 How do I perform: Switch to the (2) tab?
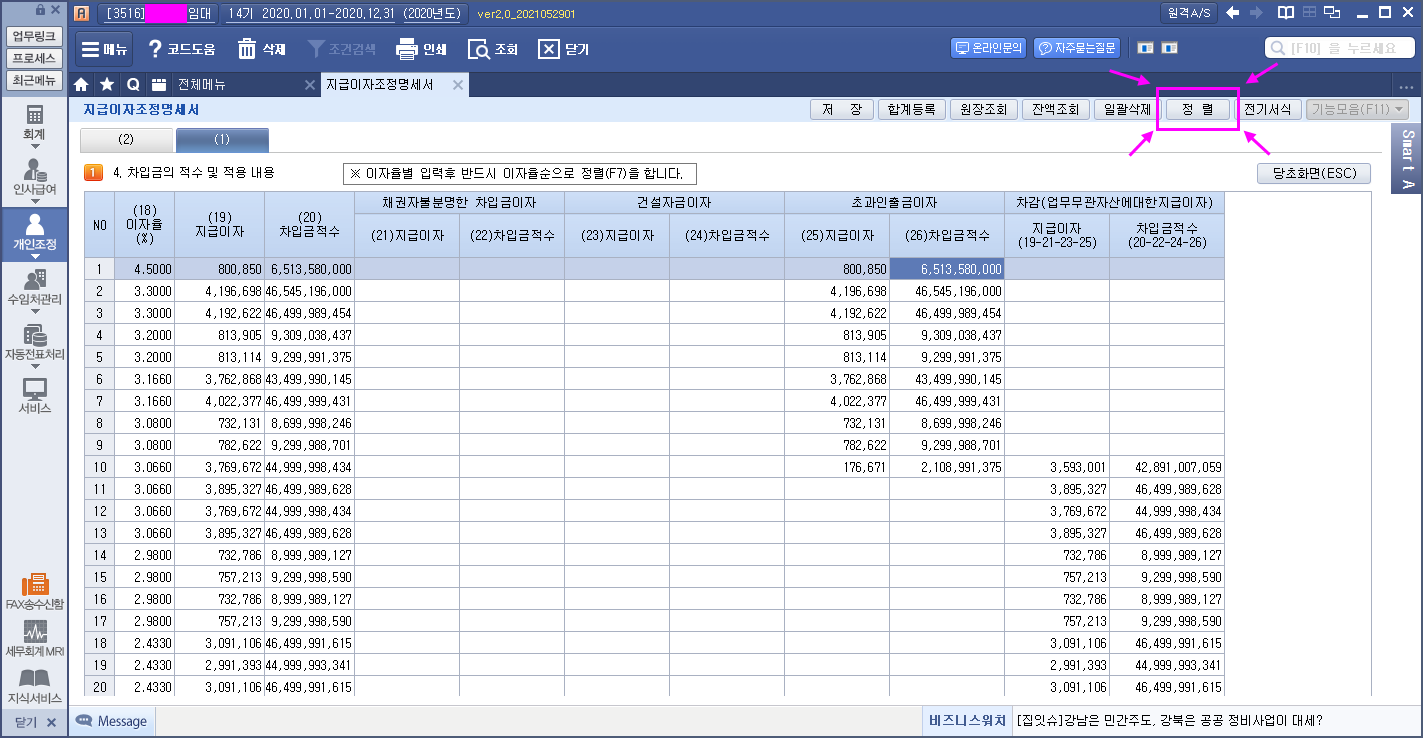126,139
